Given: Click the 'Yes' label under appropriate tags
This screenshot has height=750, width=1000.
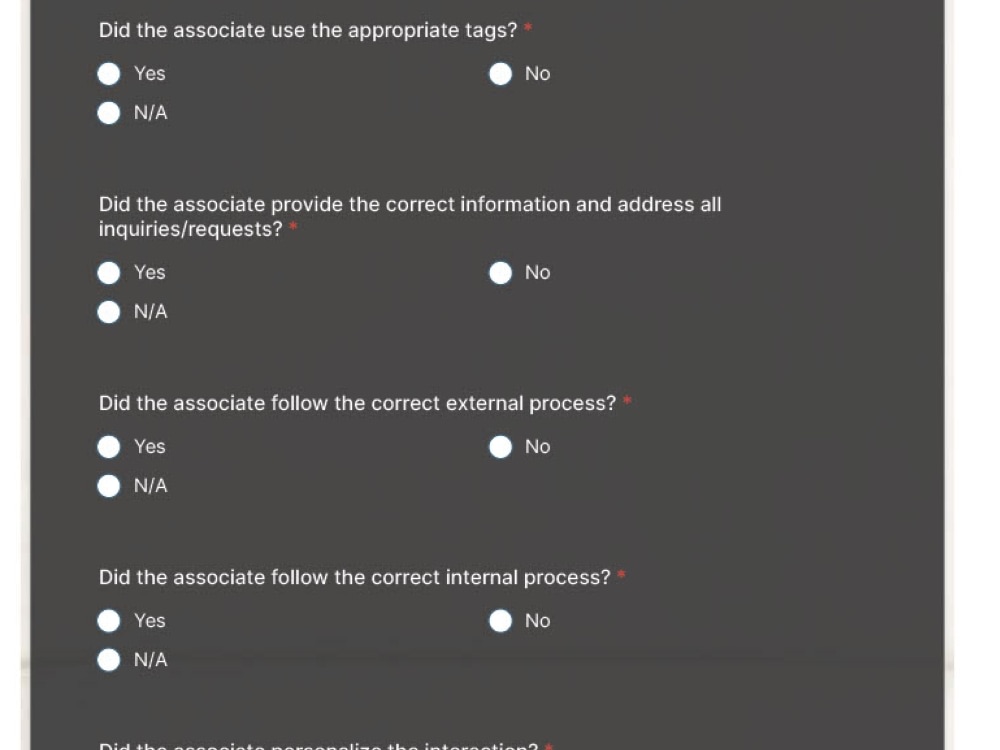Looking at the screenshot, I should pyautogui.click(x=150, y=74).
